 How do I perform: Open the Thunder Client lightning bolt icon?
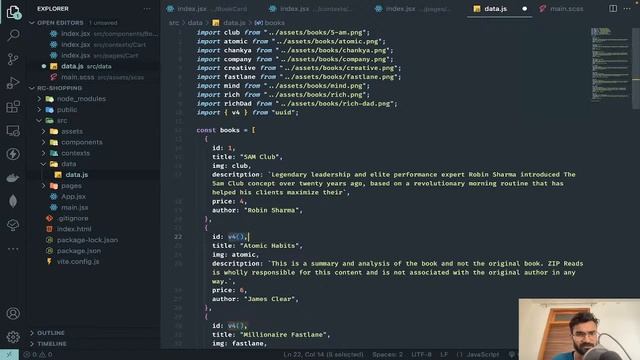(x=13, y=154)
